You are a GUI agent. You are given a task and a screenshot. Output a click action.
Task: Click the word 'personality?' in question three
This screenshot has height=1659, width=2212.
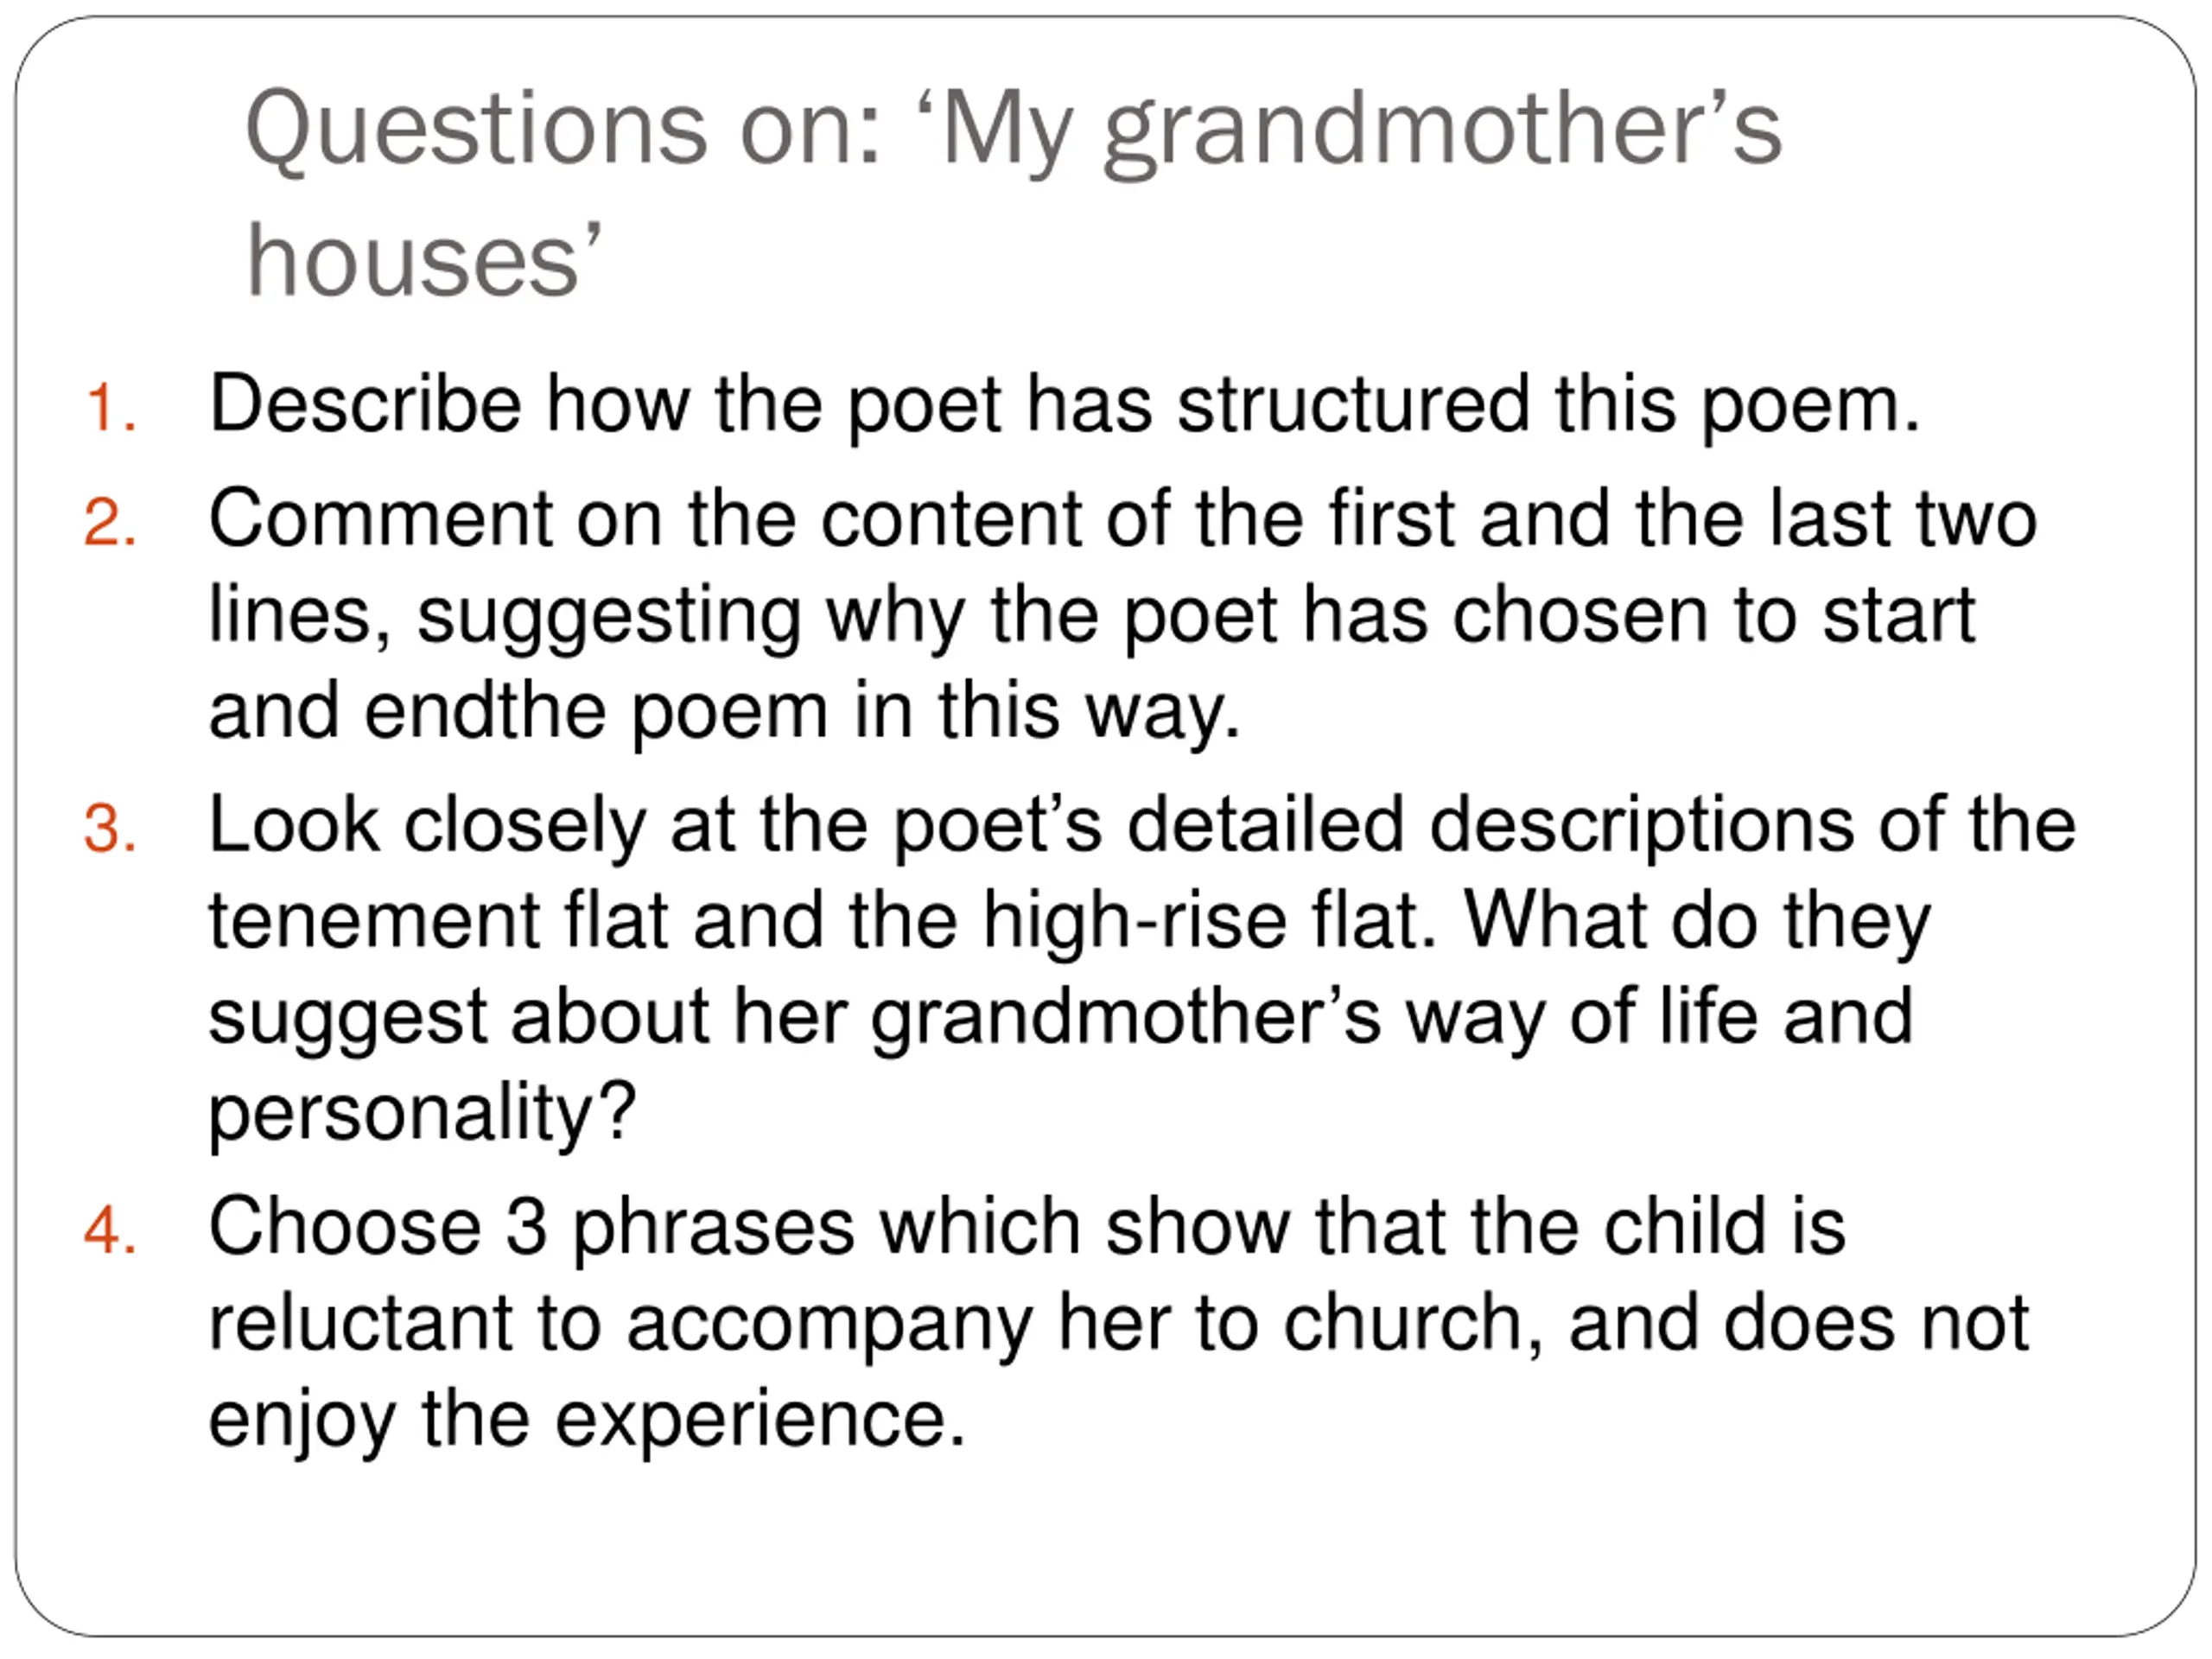422,1113
